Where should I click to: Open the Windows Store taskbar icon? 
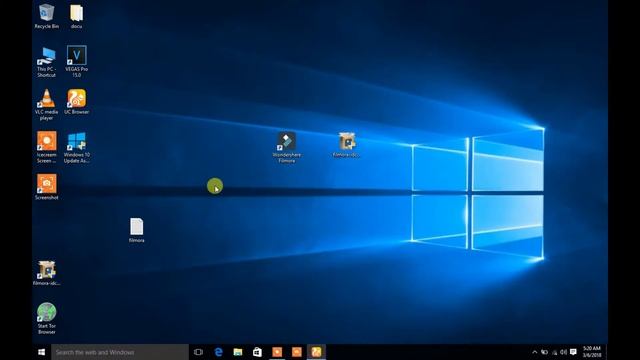pos(257,352)
